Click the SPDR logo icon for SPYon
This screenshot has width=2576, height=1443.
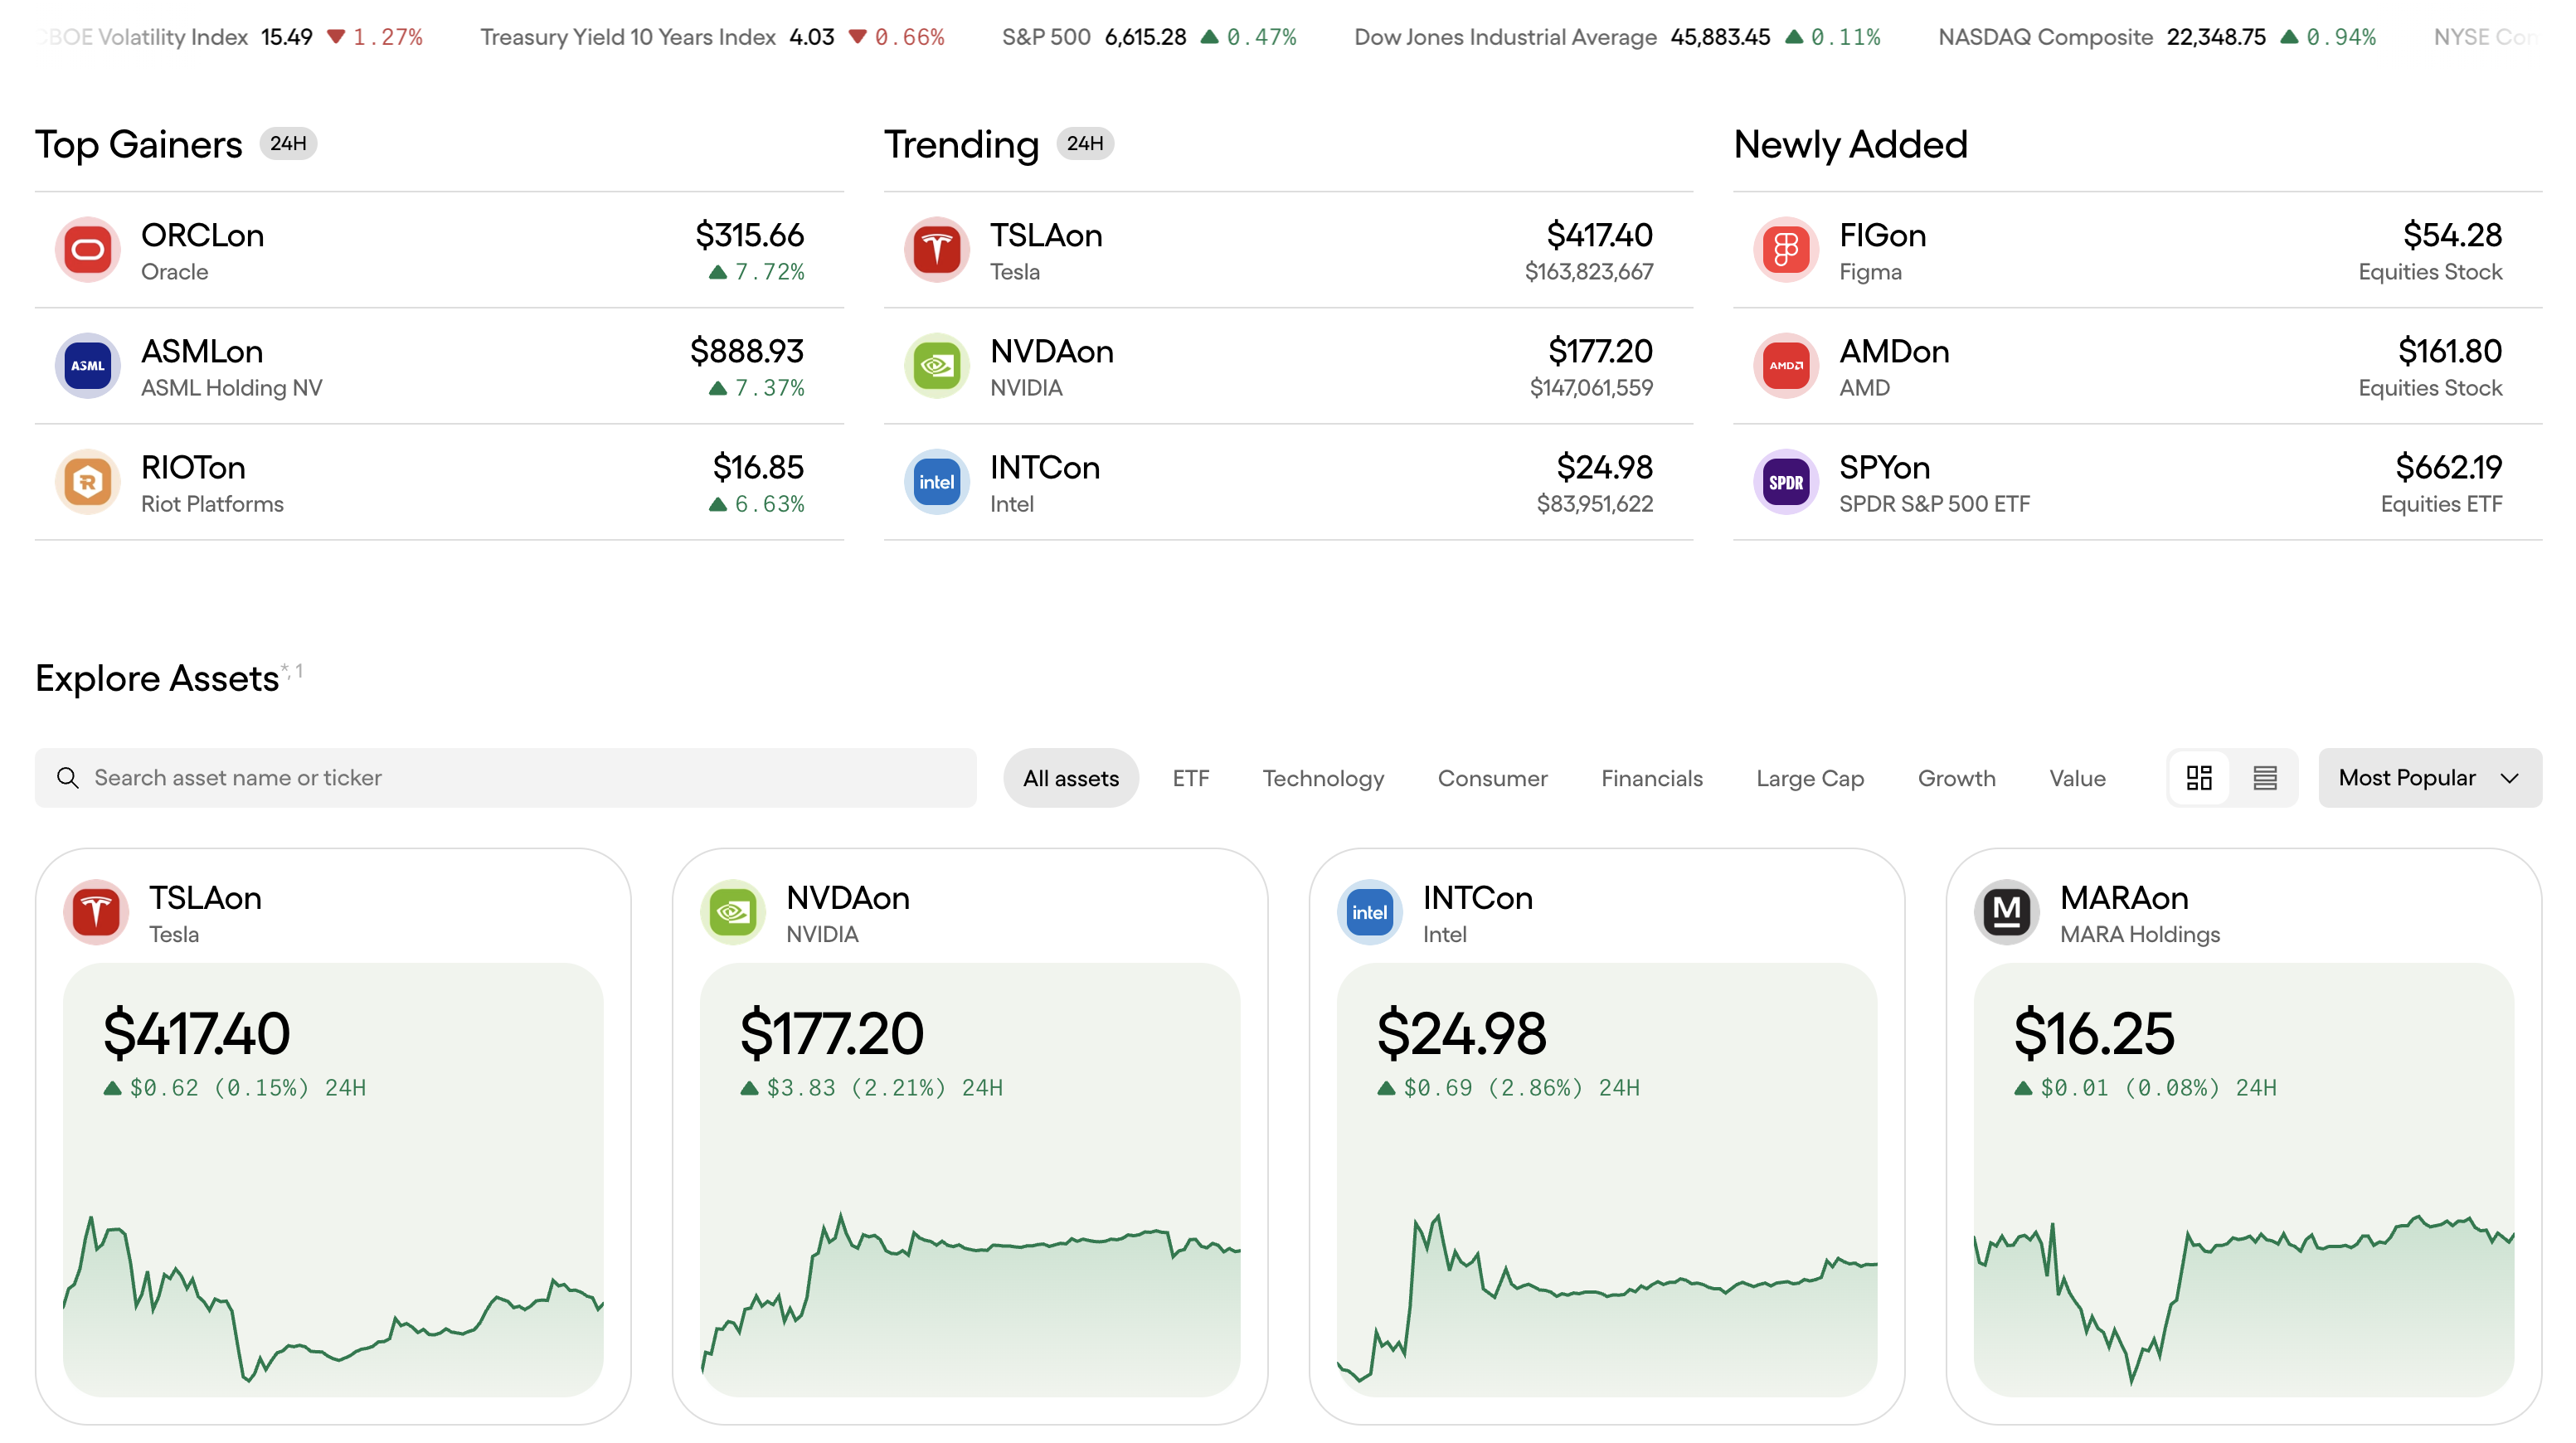point(1786,482)
